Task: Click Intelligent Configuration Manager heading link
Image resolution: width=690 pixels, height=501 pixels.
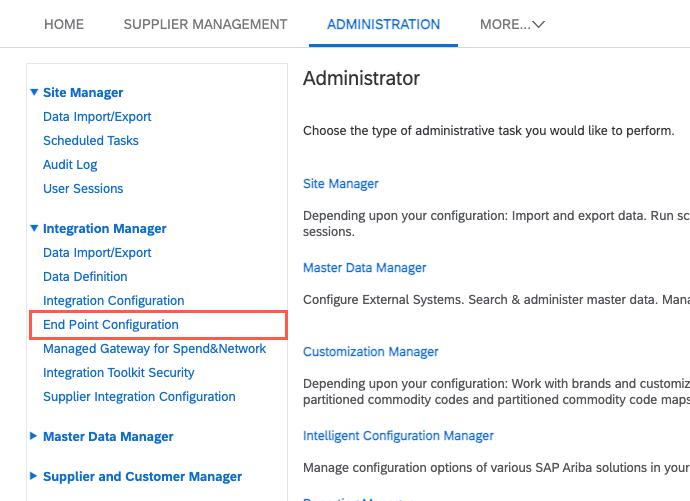Action: [x=398, y=436]
